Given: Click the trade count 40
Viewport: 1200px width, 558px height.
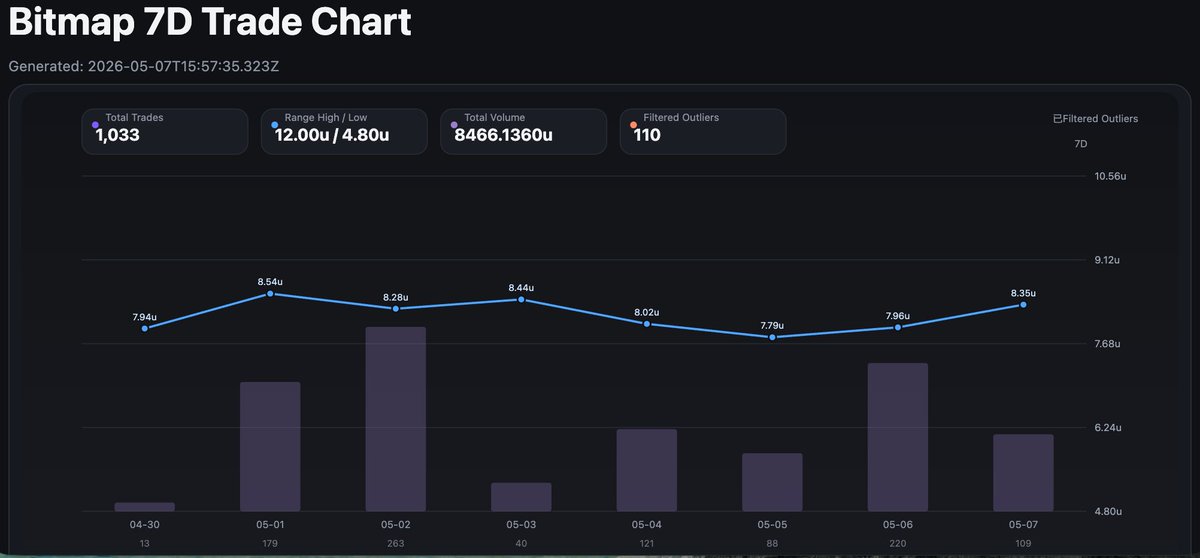Looking at the screenshot, I should [521, 543].
